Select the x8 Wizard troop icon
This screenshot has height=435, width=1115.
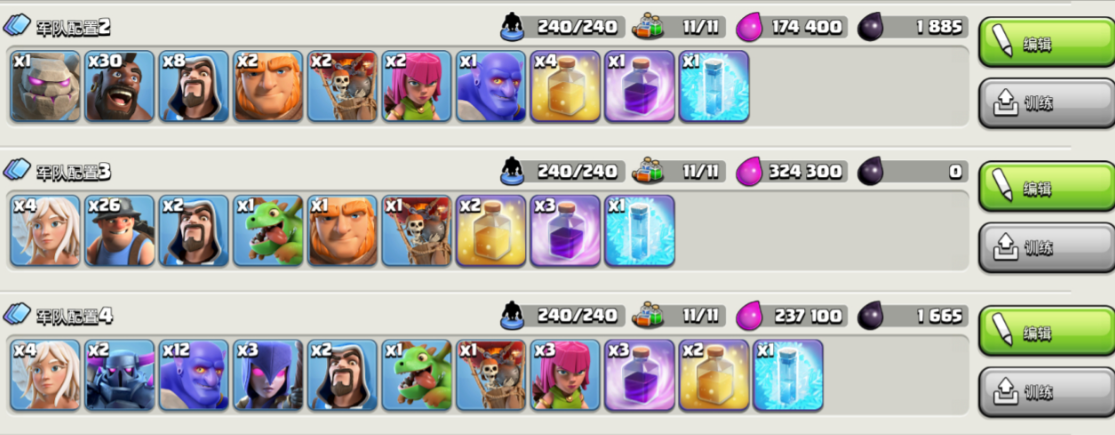click(194, 86)
